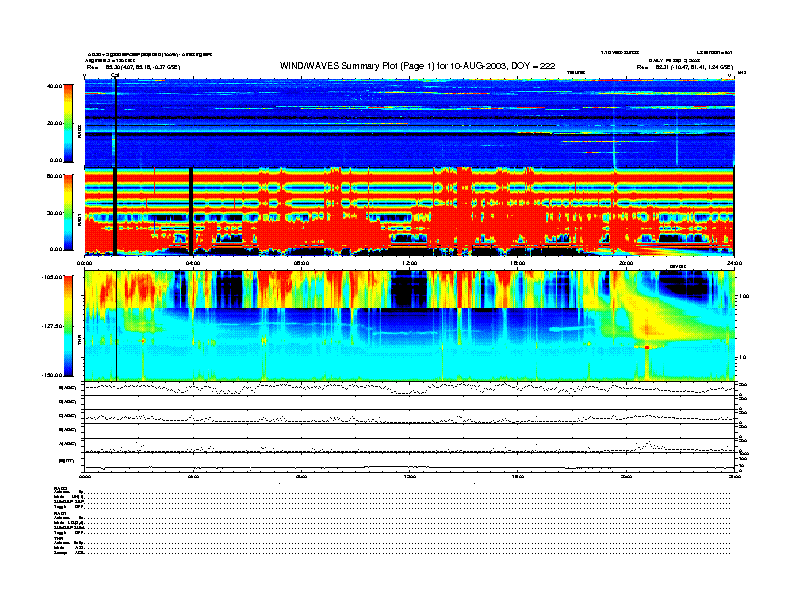Screen dimensions: 792x612
Task: Click the WIND/WAVES Summary Plot title
Action: (x=417, y=66)
